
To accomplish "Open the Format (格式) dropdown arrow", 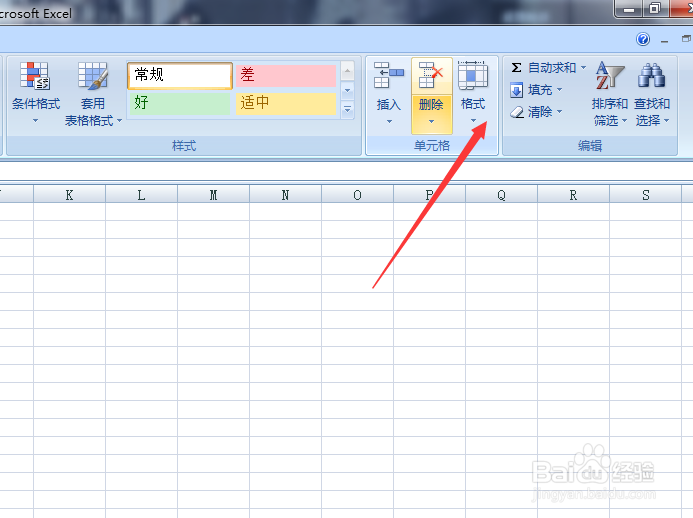I will [473, 121].
